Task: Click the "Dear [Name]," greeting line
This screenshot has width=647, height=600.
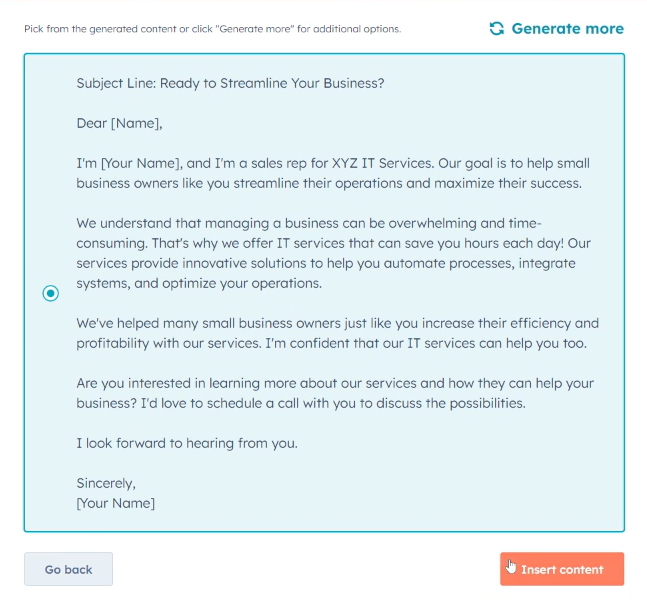Action: (119, 124)
